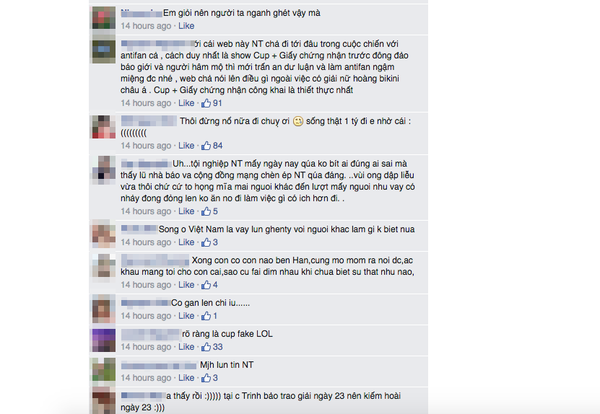Like the 'Xong con co con nao' comment
This screenshot has width=600, height=414.
pos(186,285)
